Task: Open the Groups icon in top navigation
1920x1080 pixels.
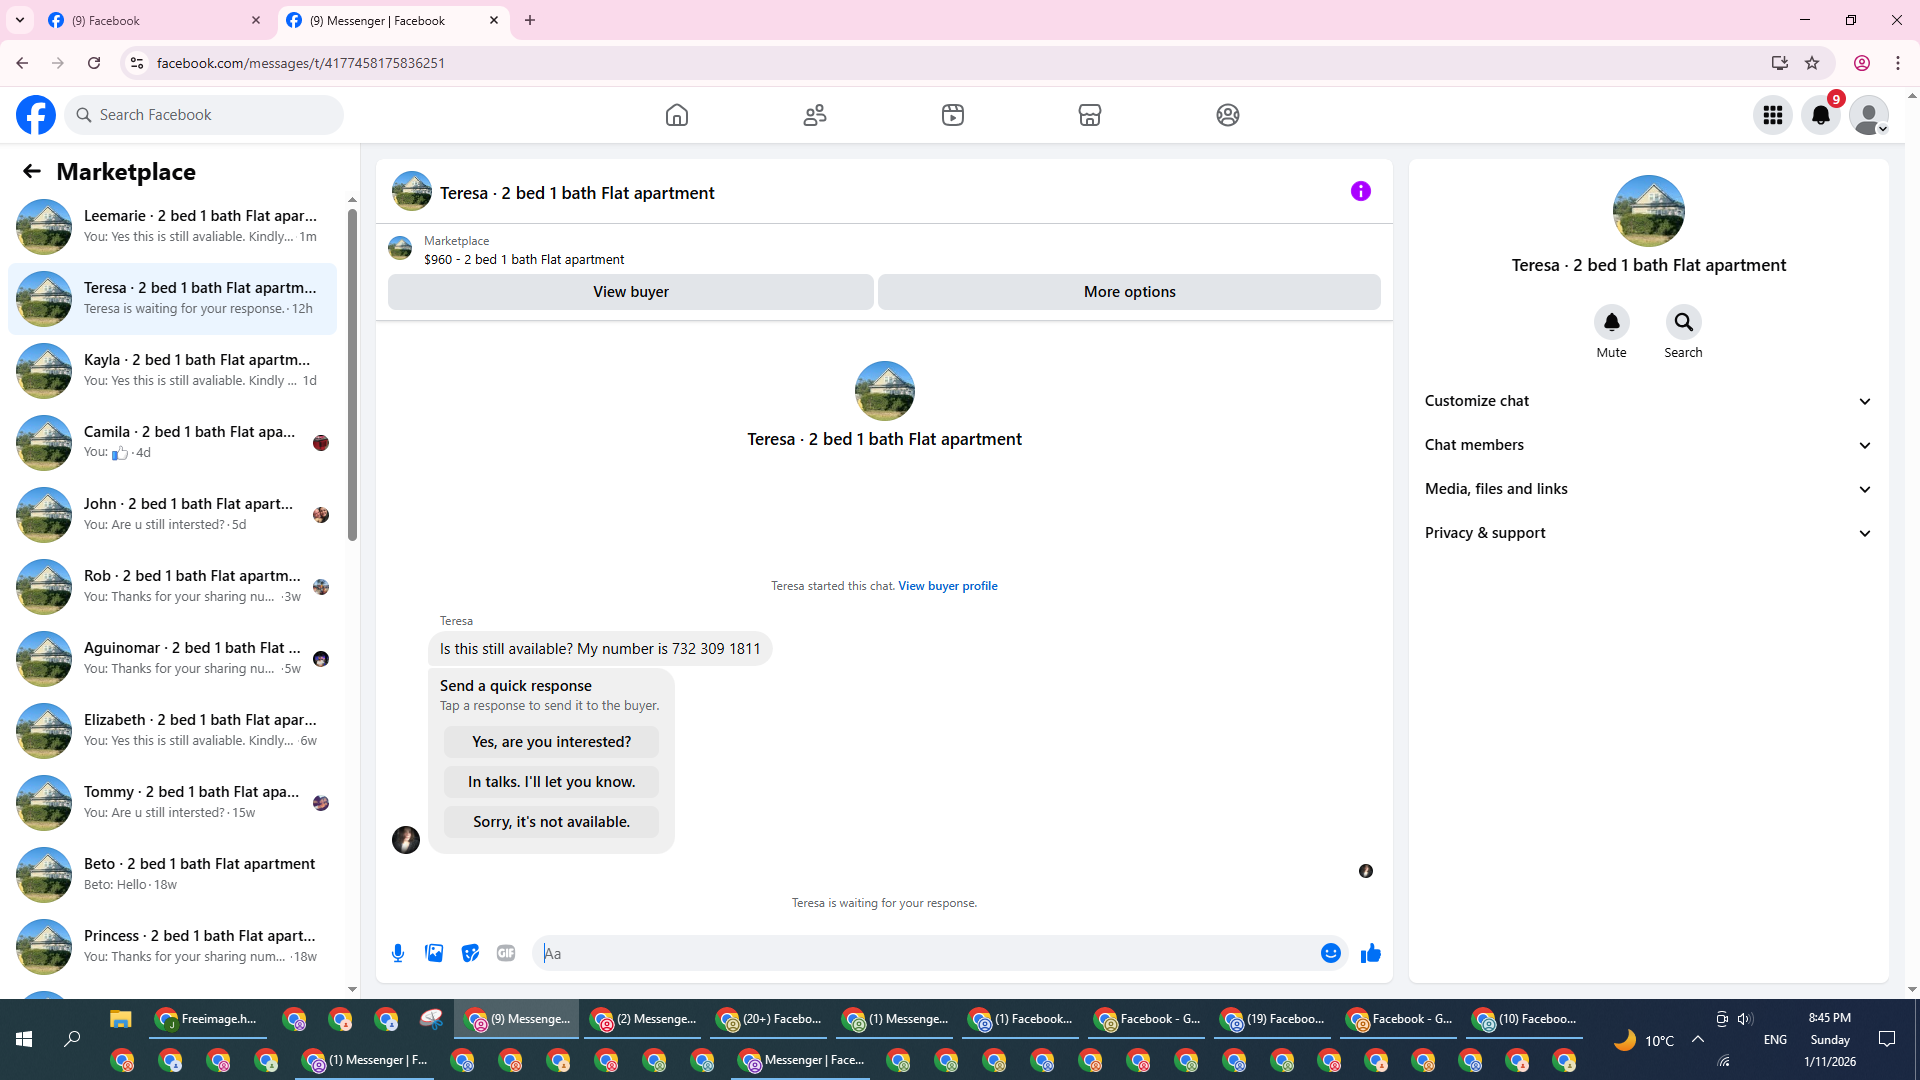Action: 1228,115
